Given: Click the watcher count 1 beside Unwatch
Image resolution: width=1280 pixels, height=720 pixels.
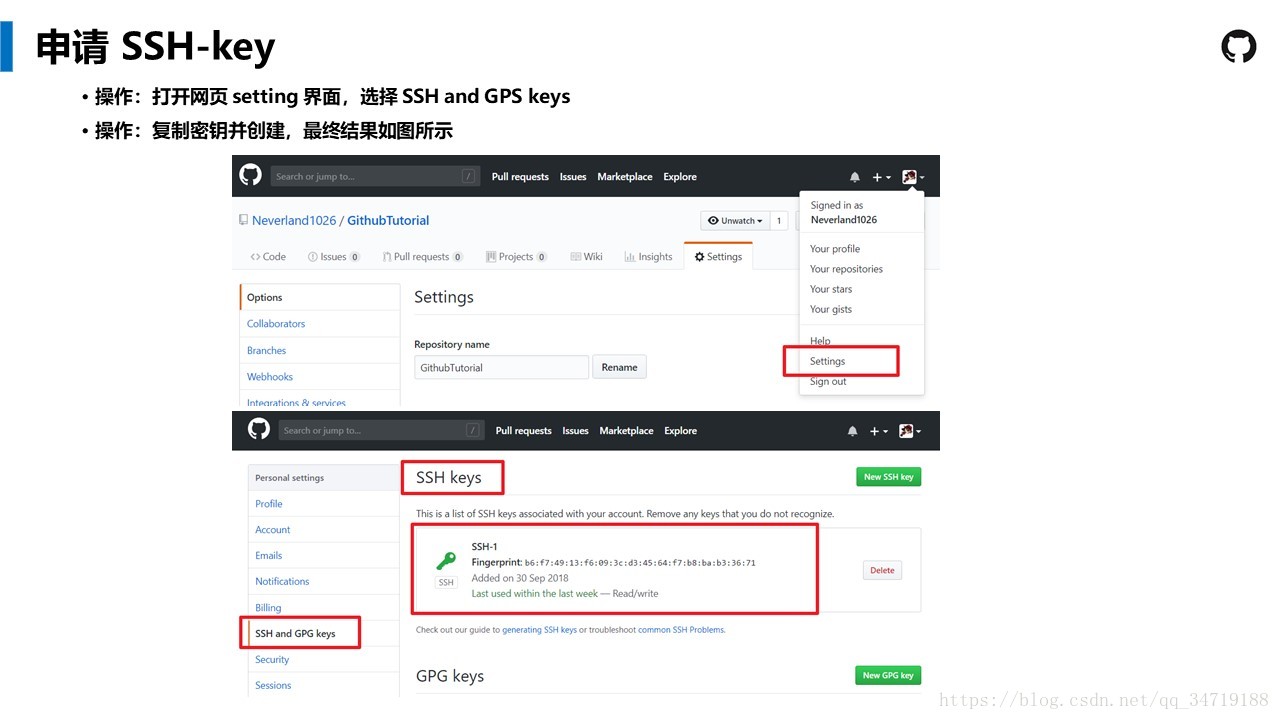Looking at the screenshot, I should pyautogui.click(x=779, y=221).
